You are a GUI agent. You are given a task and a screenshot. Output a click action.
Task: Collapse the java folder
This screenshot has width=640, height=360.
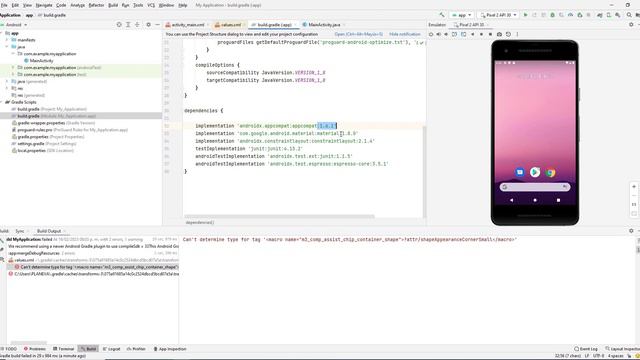[x=7, y=47]
